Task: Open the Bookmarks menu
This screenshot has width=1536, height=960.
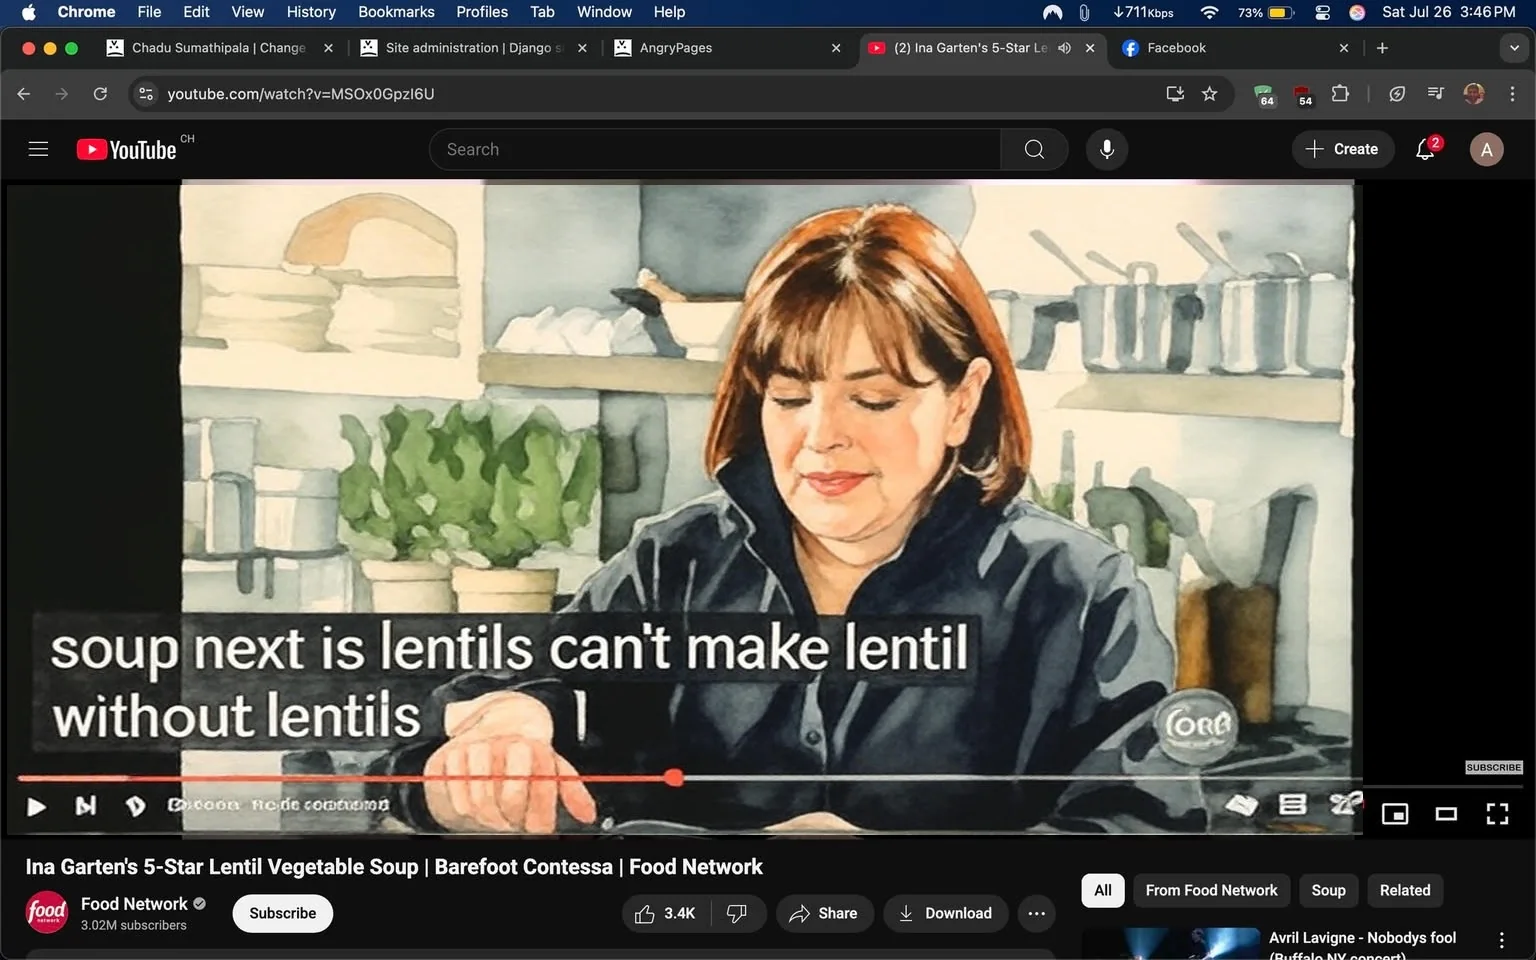Action: pos(396,12)
